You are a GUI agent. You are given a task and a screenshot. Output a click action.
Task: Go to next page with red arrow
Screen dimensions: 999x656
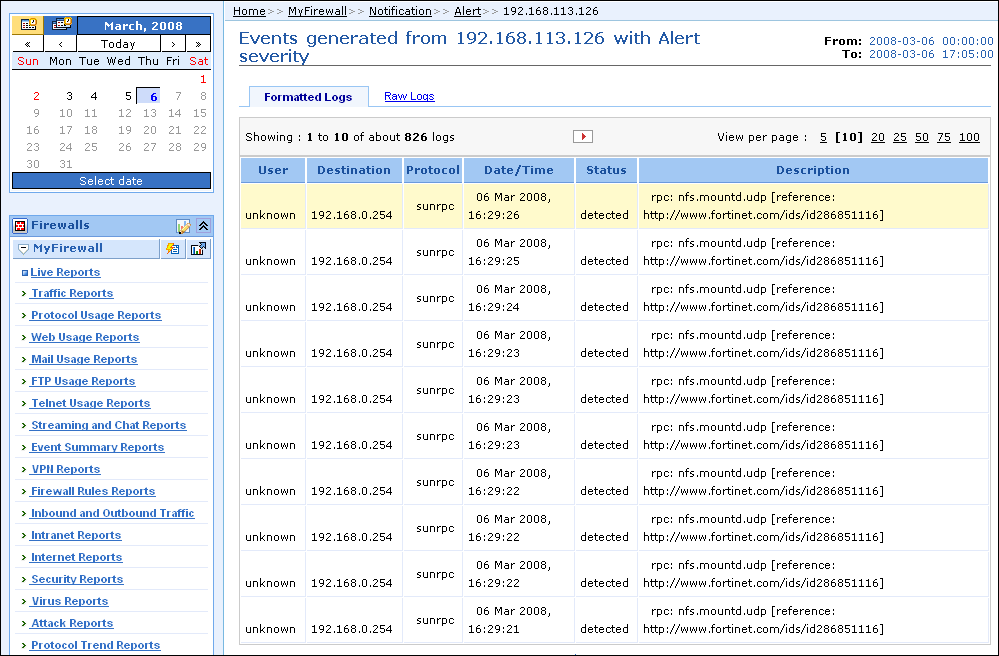click(x=582, y=137)
